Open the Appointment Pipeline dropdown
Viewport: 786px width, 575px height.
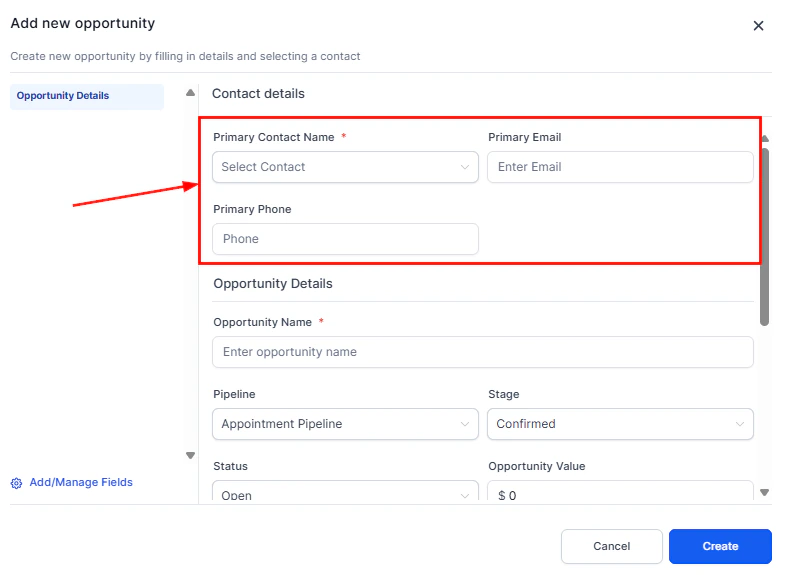click(x=345, y=424)
